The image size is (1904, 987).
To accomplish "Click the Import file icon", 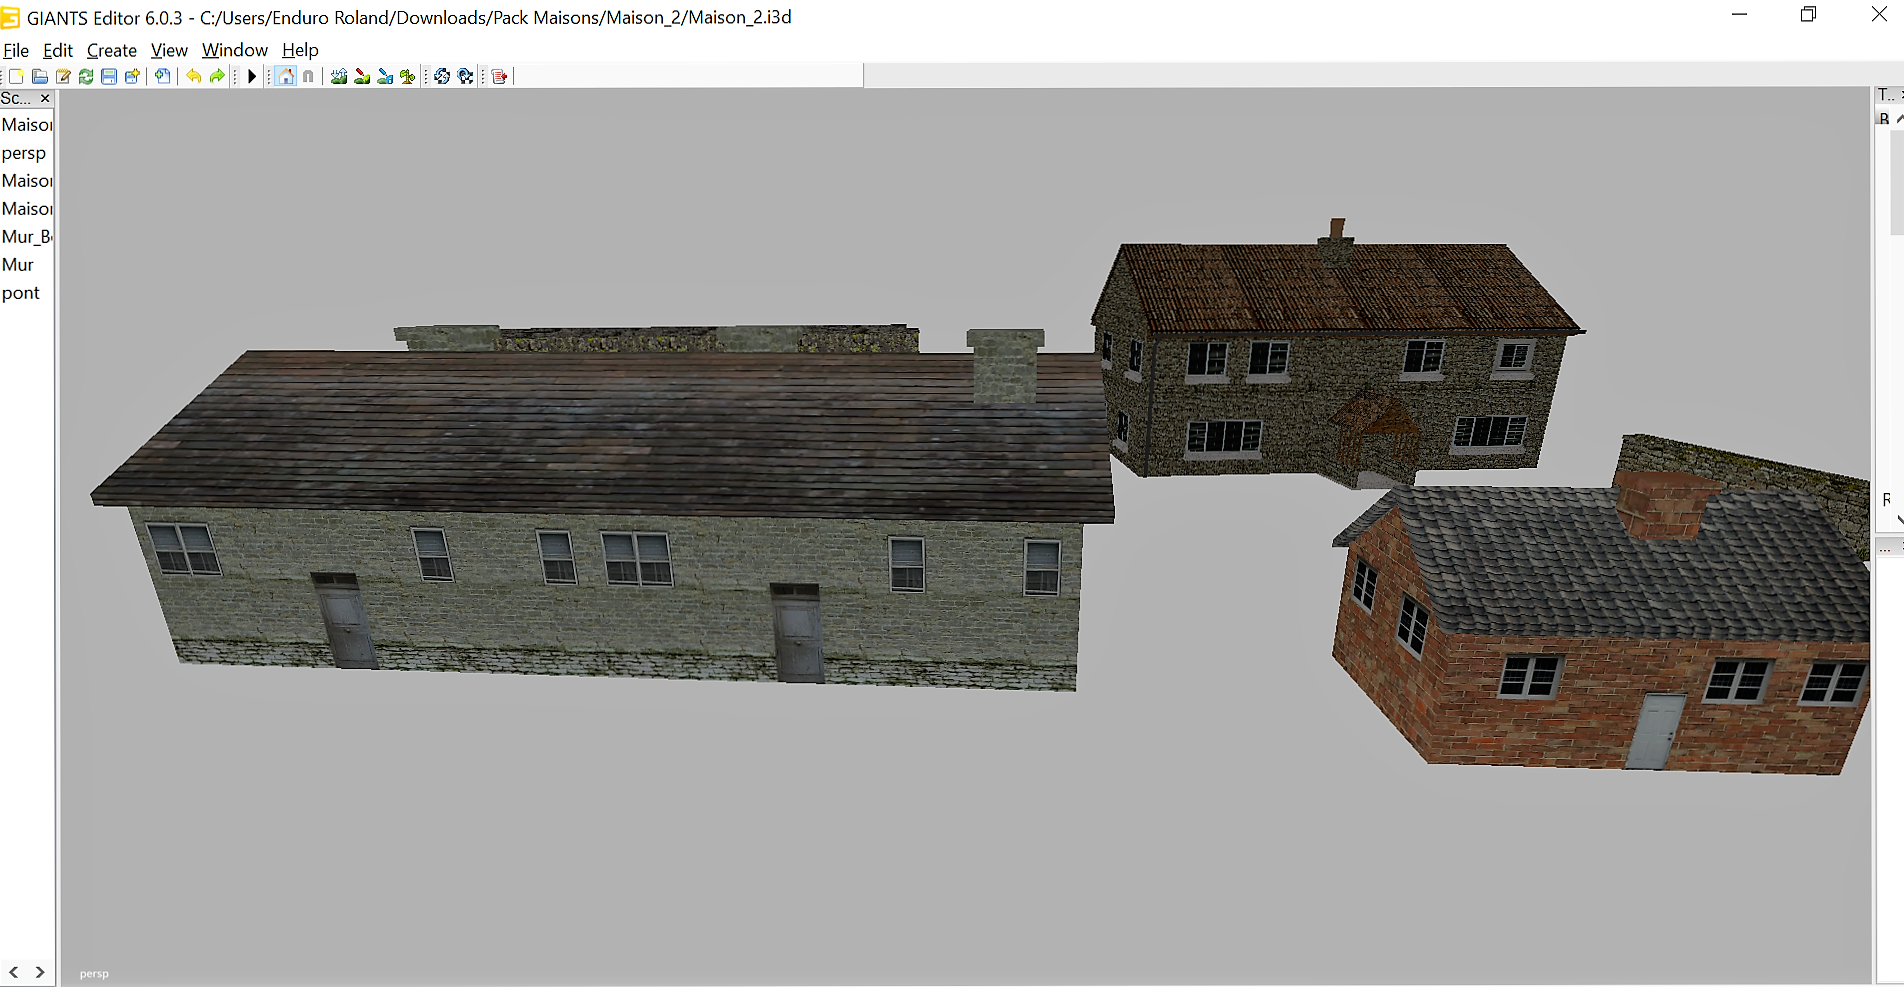I will click(162, 76).
